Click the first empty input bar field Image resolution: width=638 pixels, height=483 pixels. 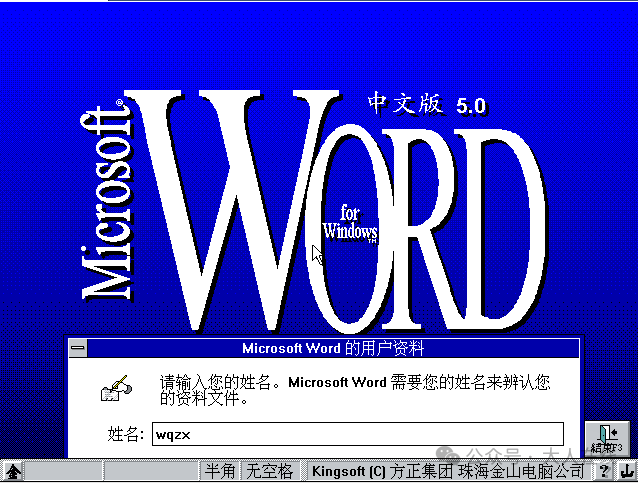[63, 471]
